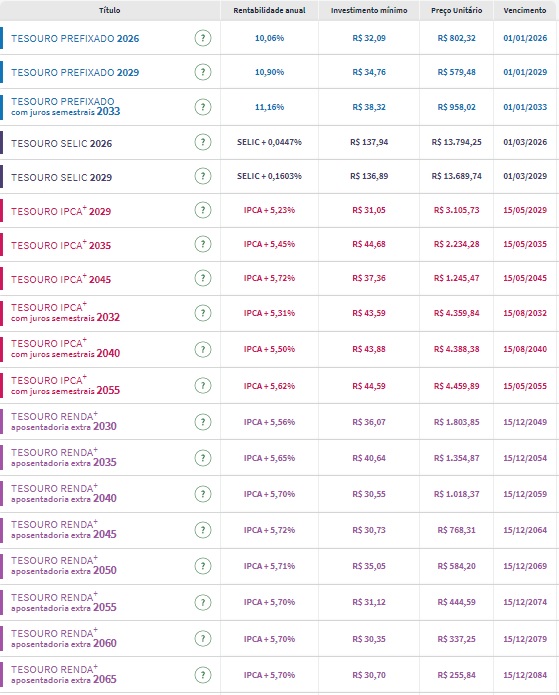Viewport: 559px width, 695px height.
Task: Open question mark for Tesouro Renda+ 2030
Action: click(x=203, y=422)
